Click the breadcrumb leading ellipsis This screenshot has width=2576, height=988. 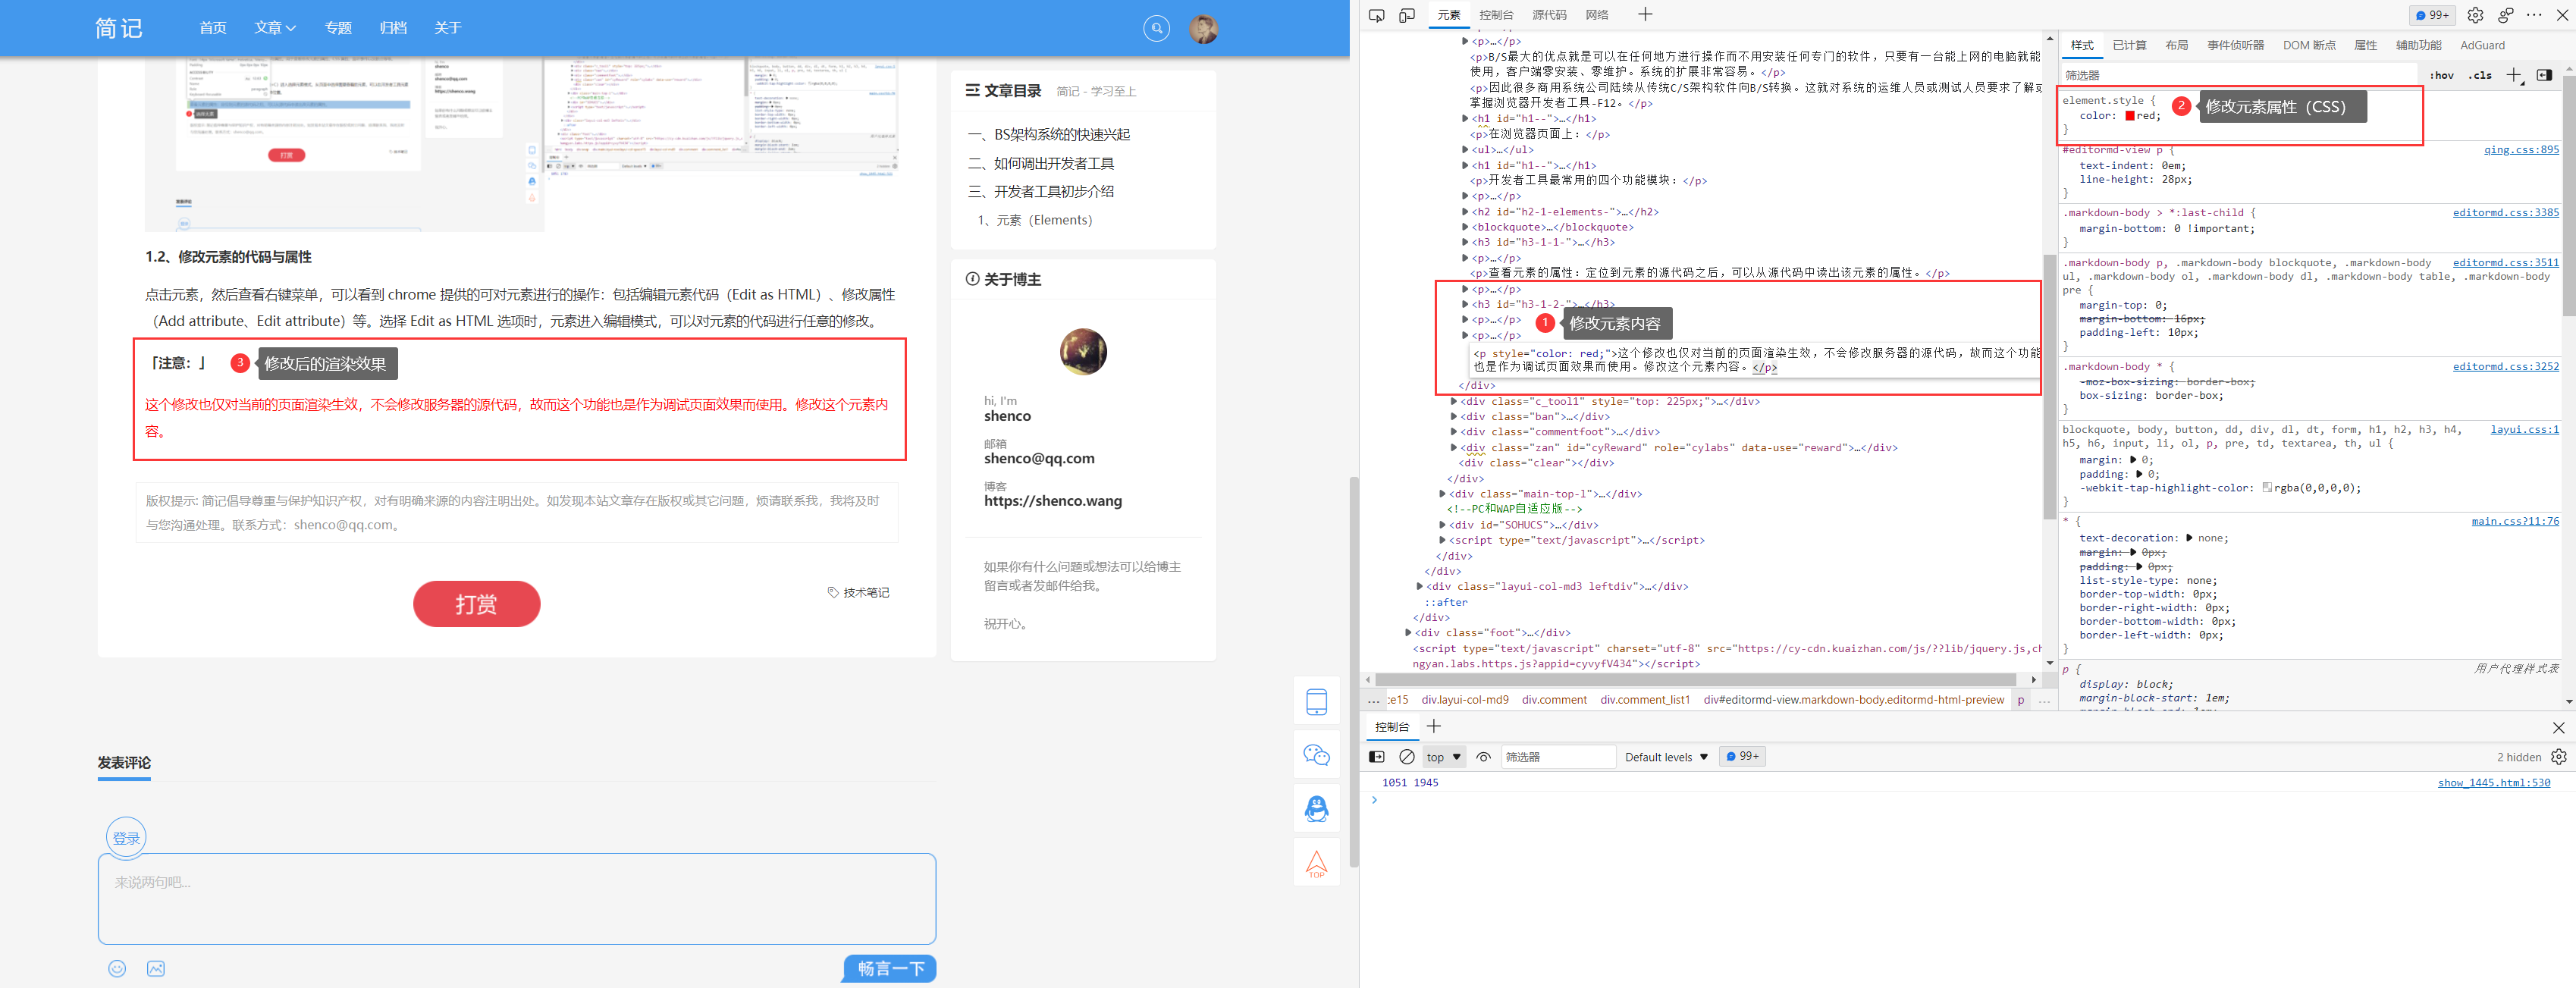1374,700
